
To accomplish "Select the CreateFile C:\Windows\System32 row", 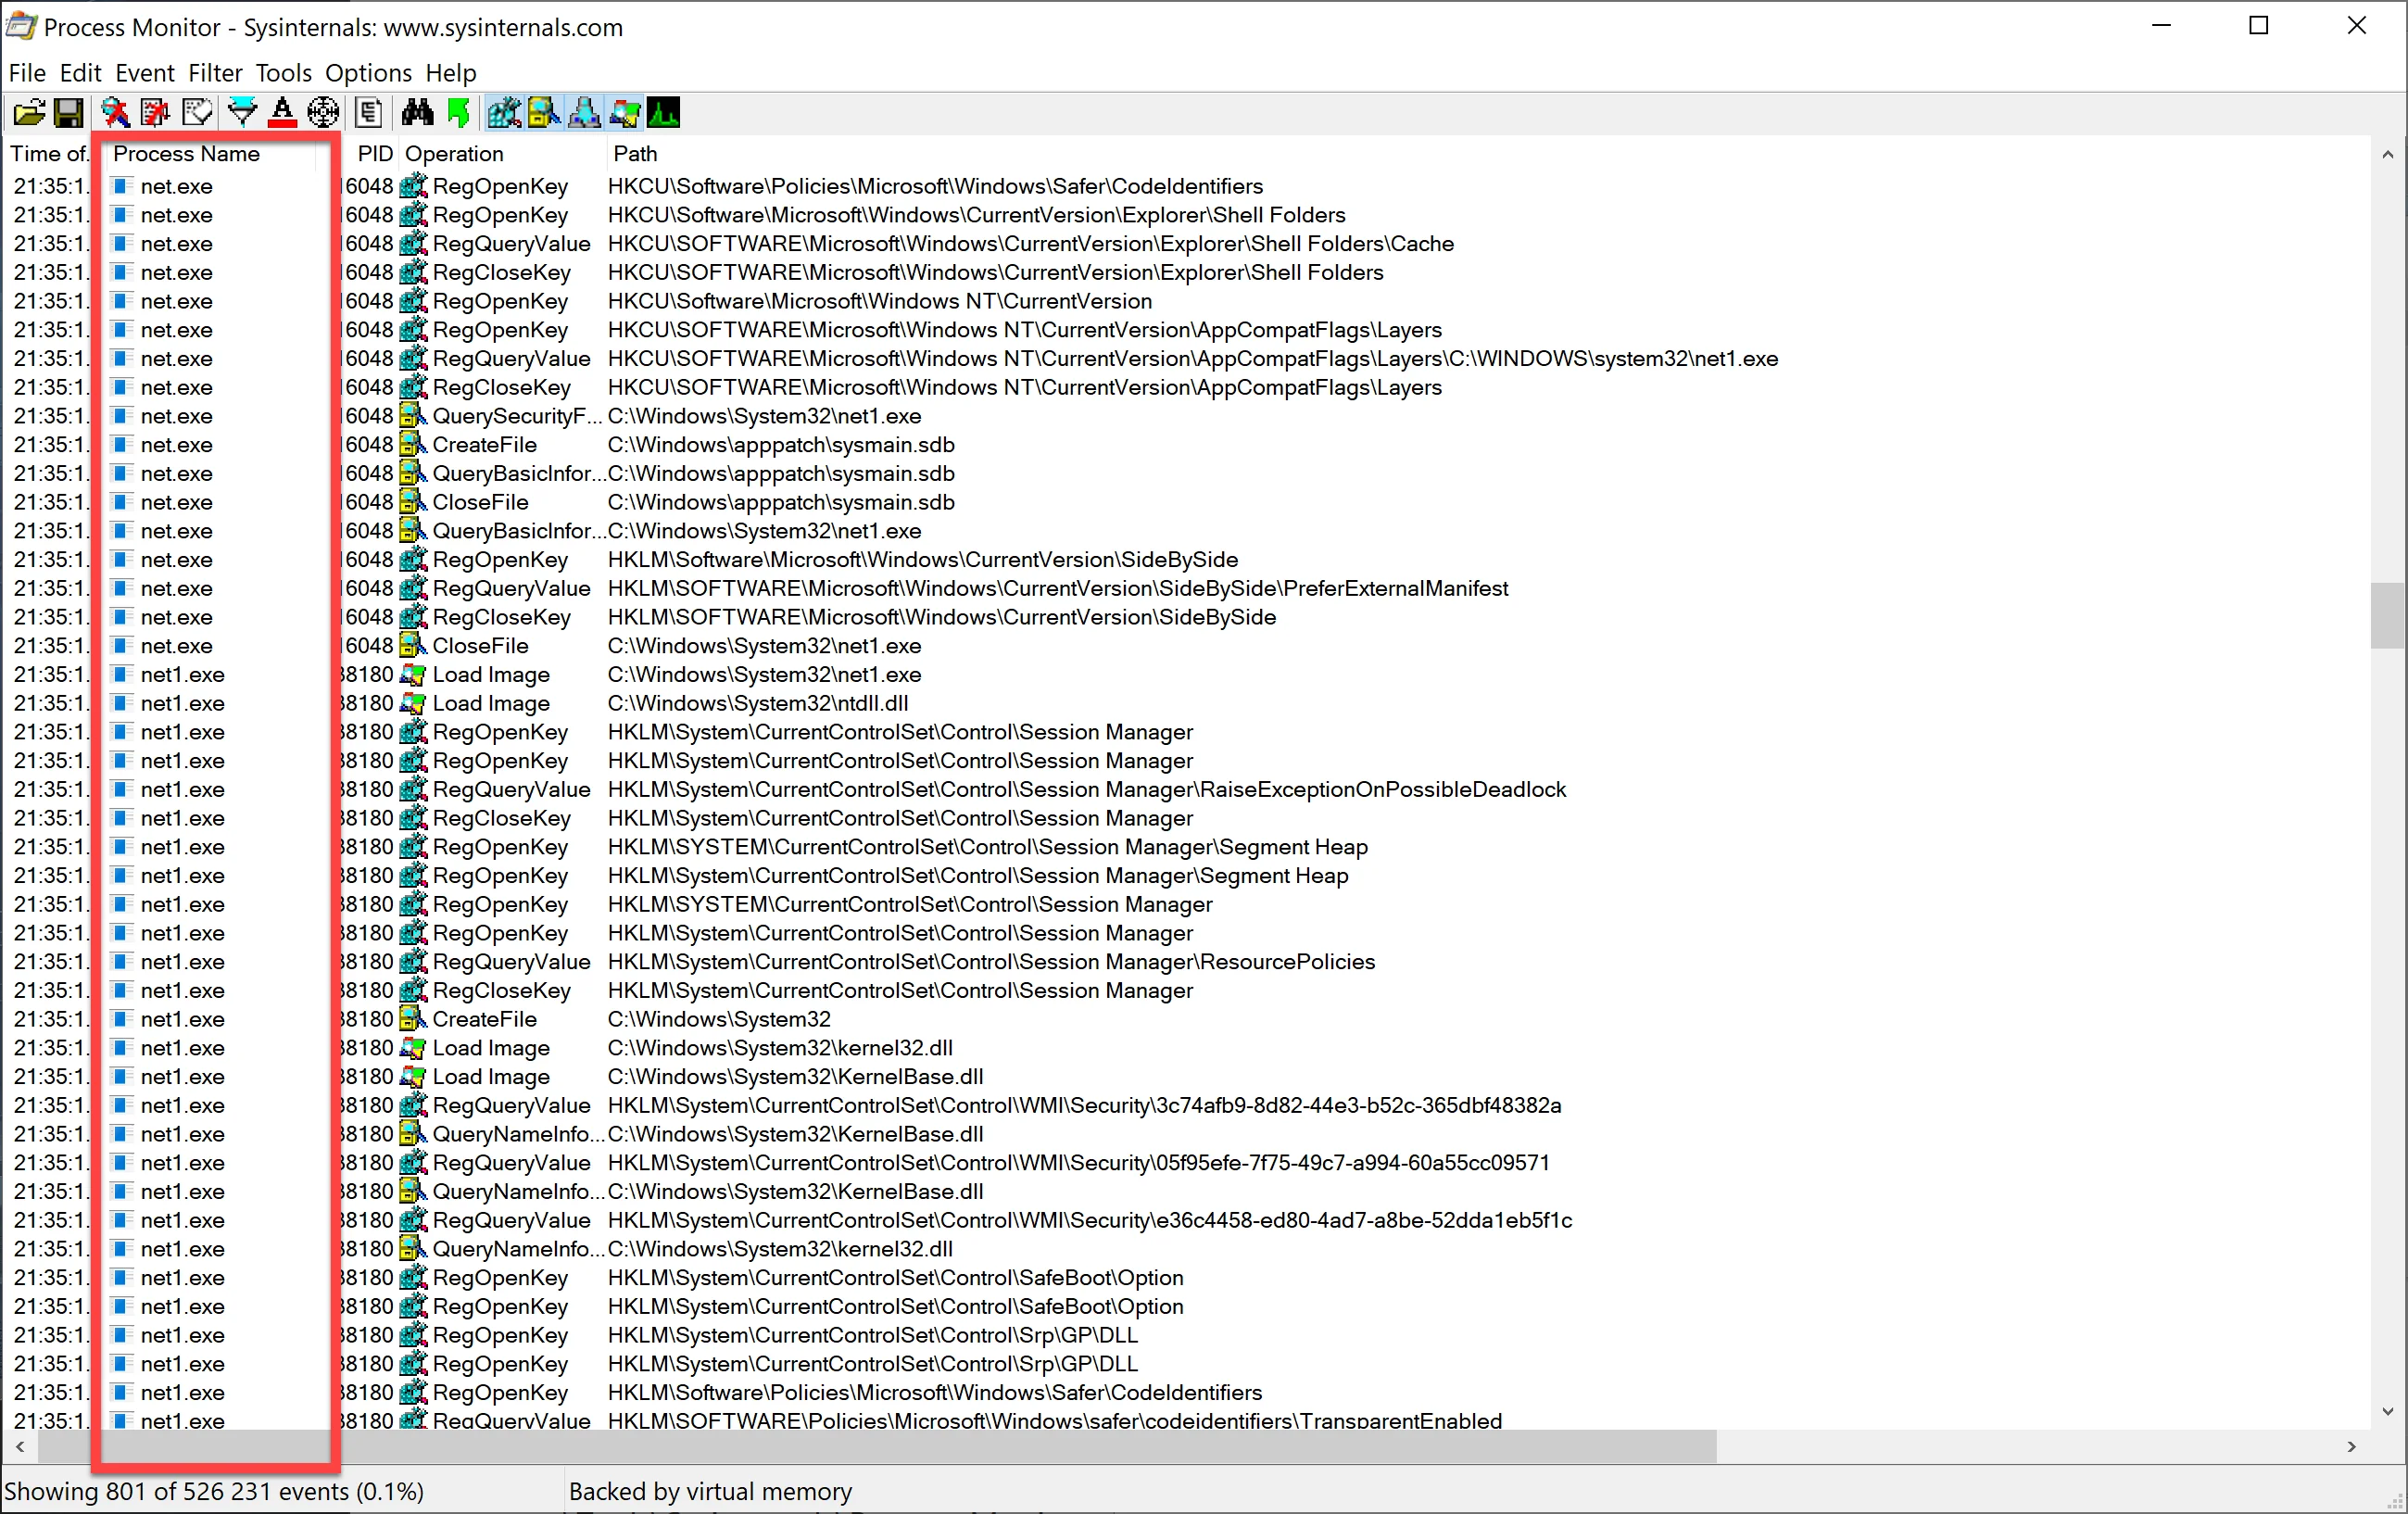I will 1187,1019.
